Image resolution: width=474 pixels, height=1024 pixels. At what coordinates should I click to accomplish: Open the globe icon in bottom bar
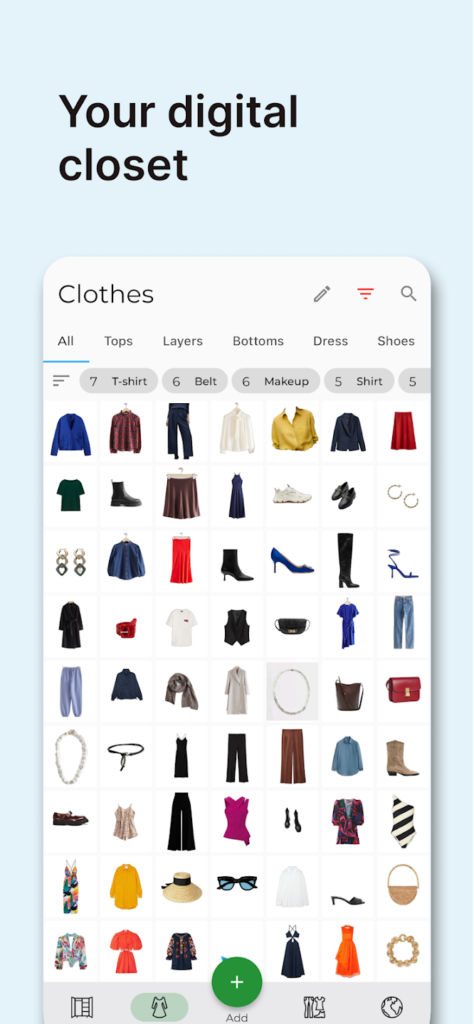pos(392,1006)
